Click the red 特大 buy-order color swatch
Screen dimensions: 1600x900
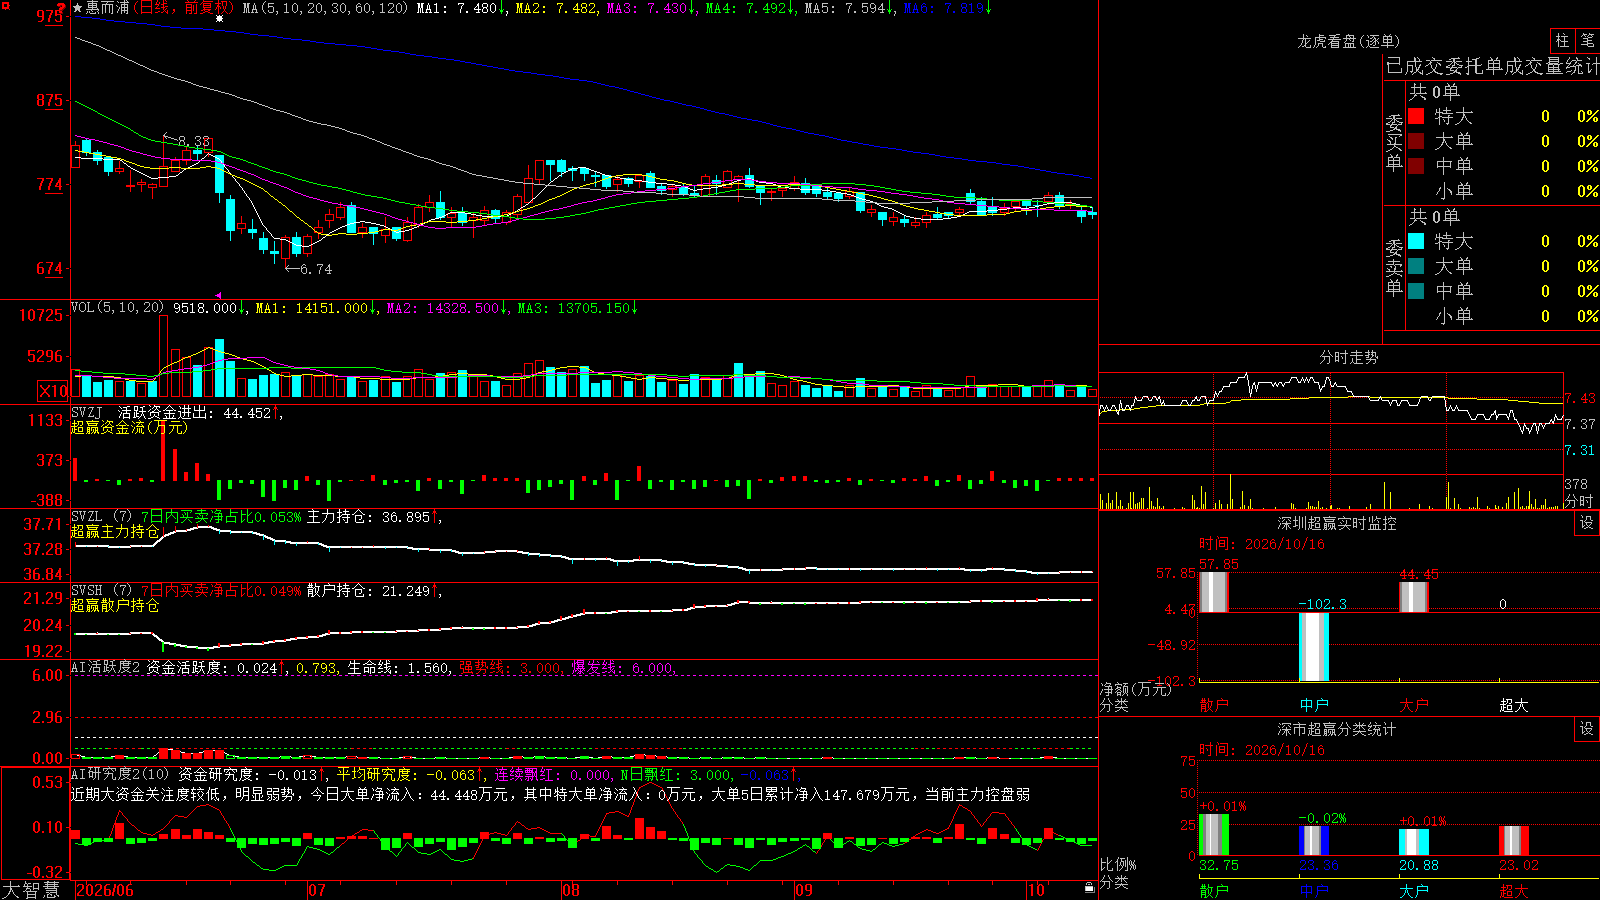pos(1416,116)
